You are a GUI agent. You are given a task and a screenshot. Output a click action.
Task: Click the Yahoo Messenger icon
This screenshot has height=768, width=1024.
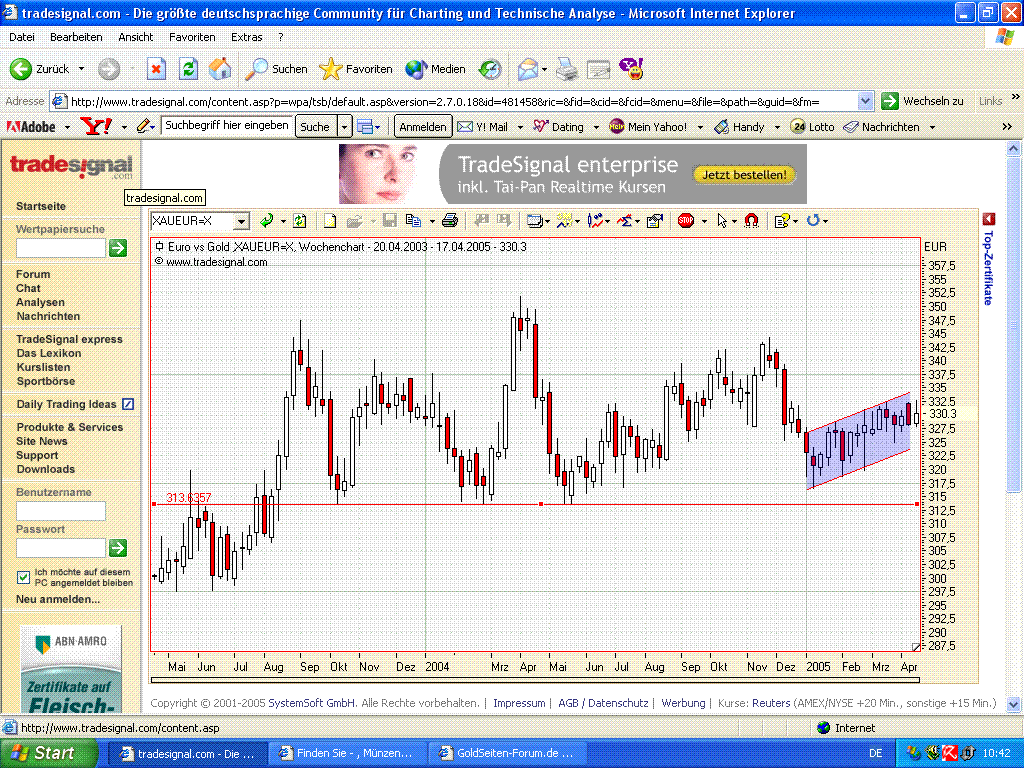click(x=632, y=69)
